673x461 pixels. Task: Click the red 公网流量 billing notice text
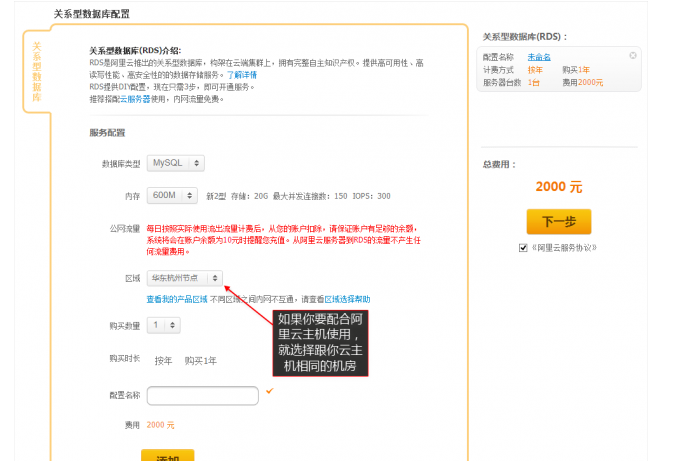tap(284, 240)
